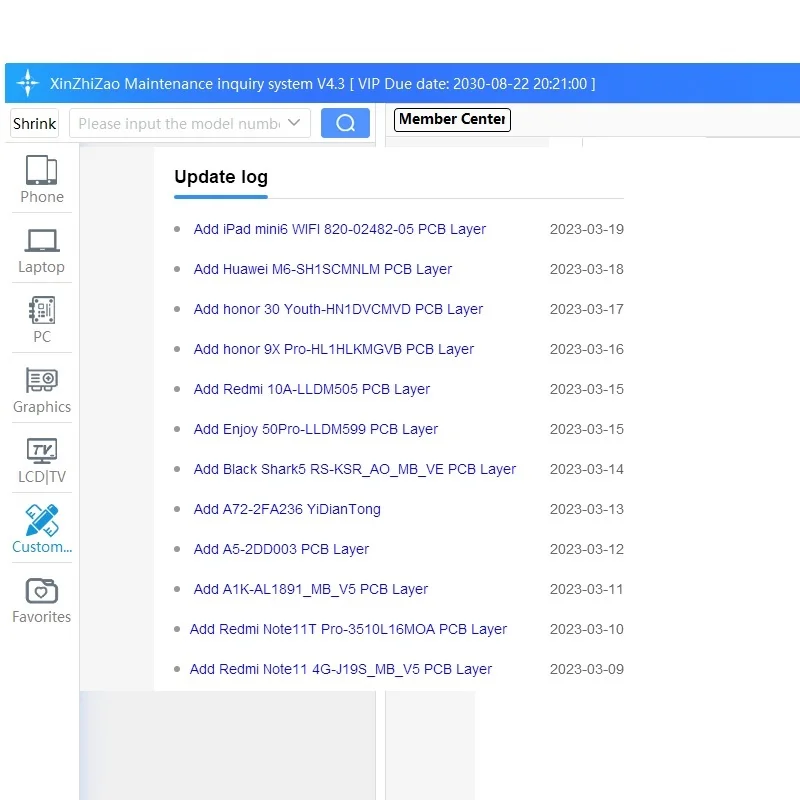Open Add A72-2FA236 YiDianTong entry

point(287,509)
